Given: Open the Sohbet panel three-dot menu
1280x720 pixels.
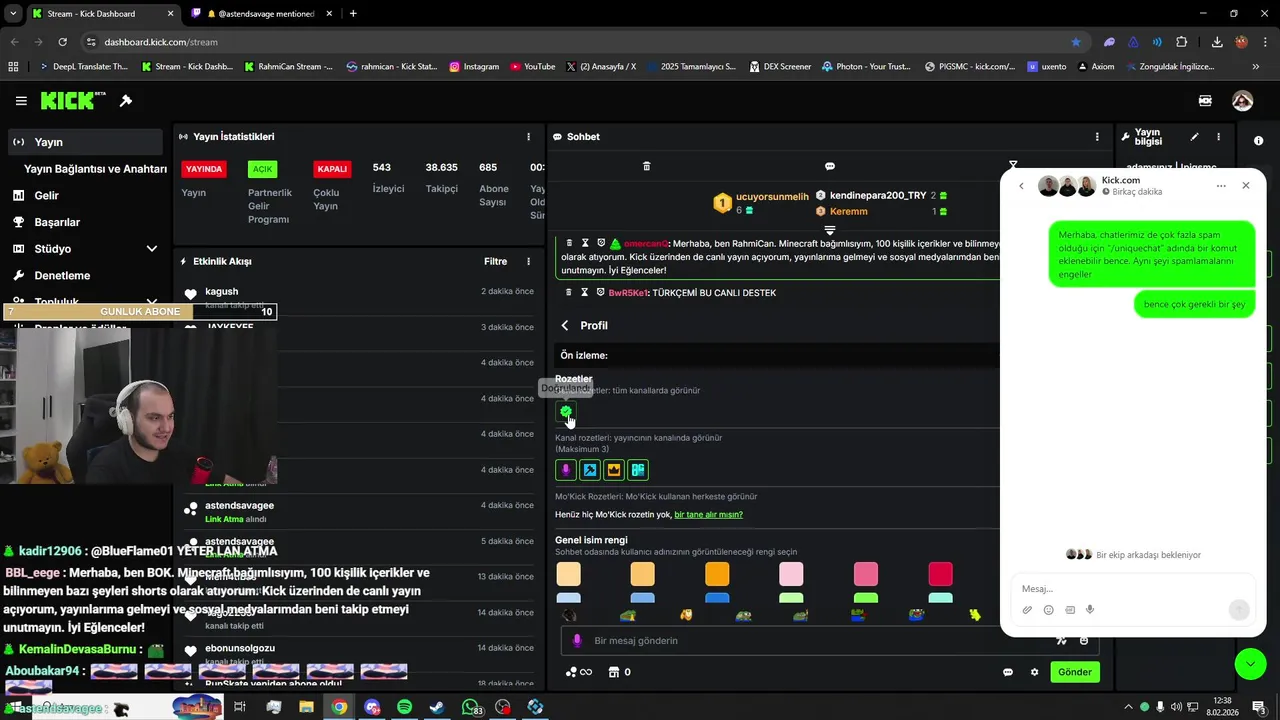Looking at the screenshot, I should (x=1097, y=137).
